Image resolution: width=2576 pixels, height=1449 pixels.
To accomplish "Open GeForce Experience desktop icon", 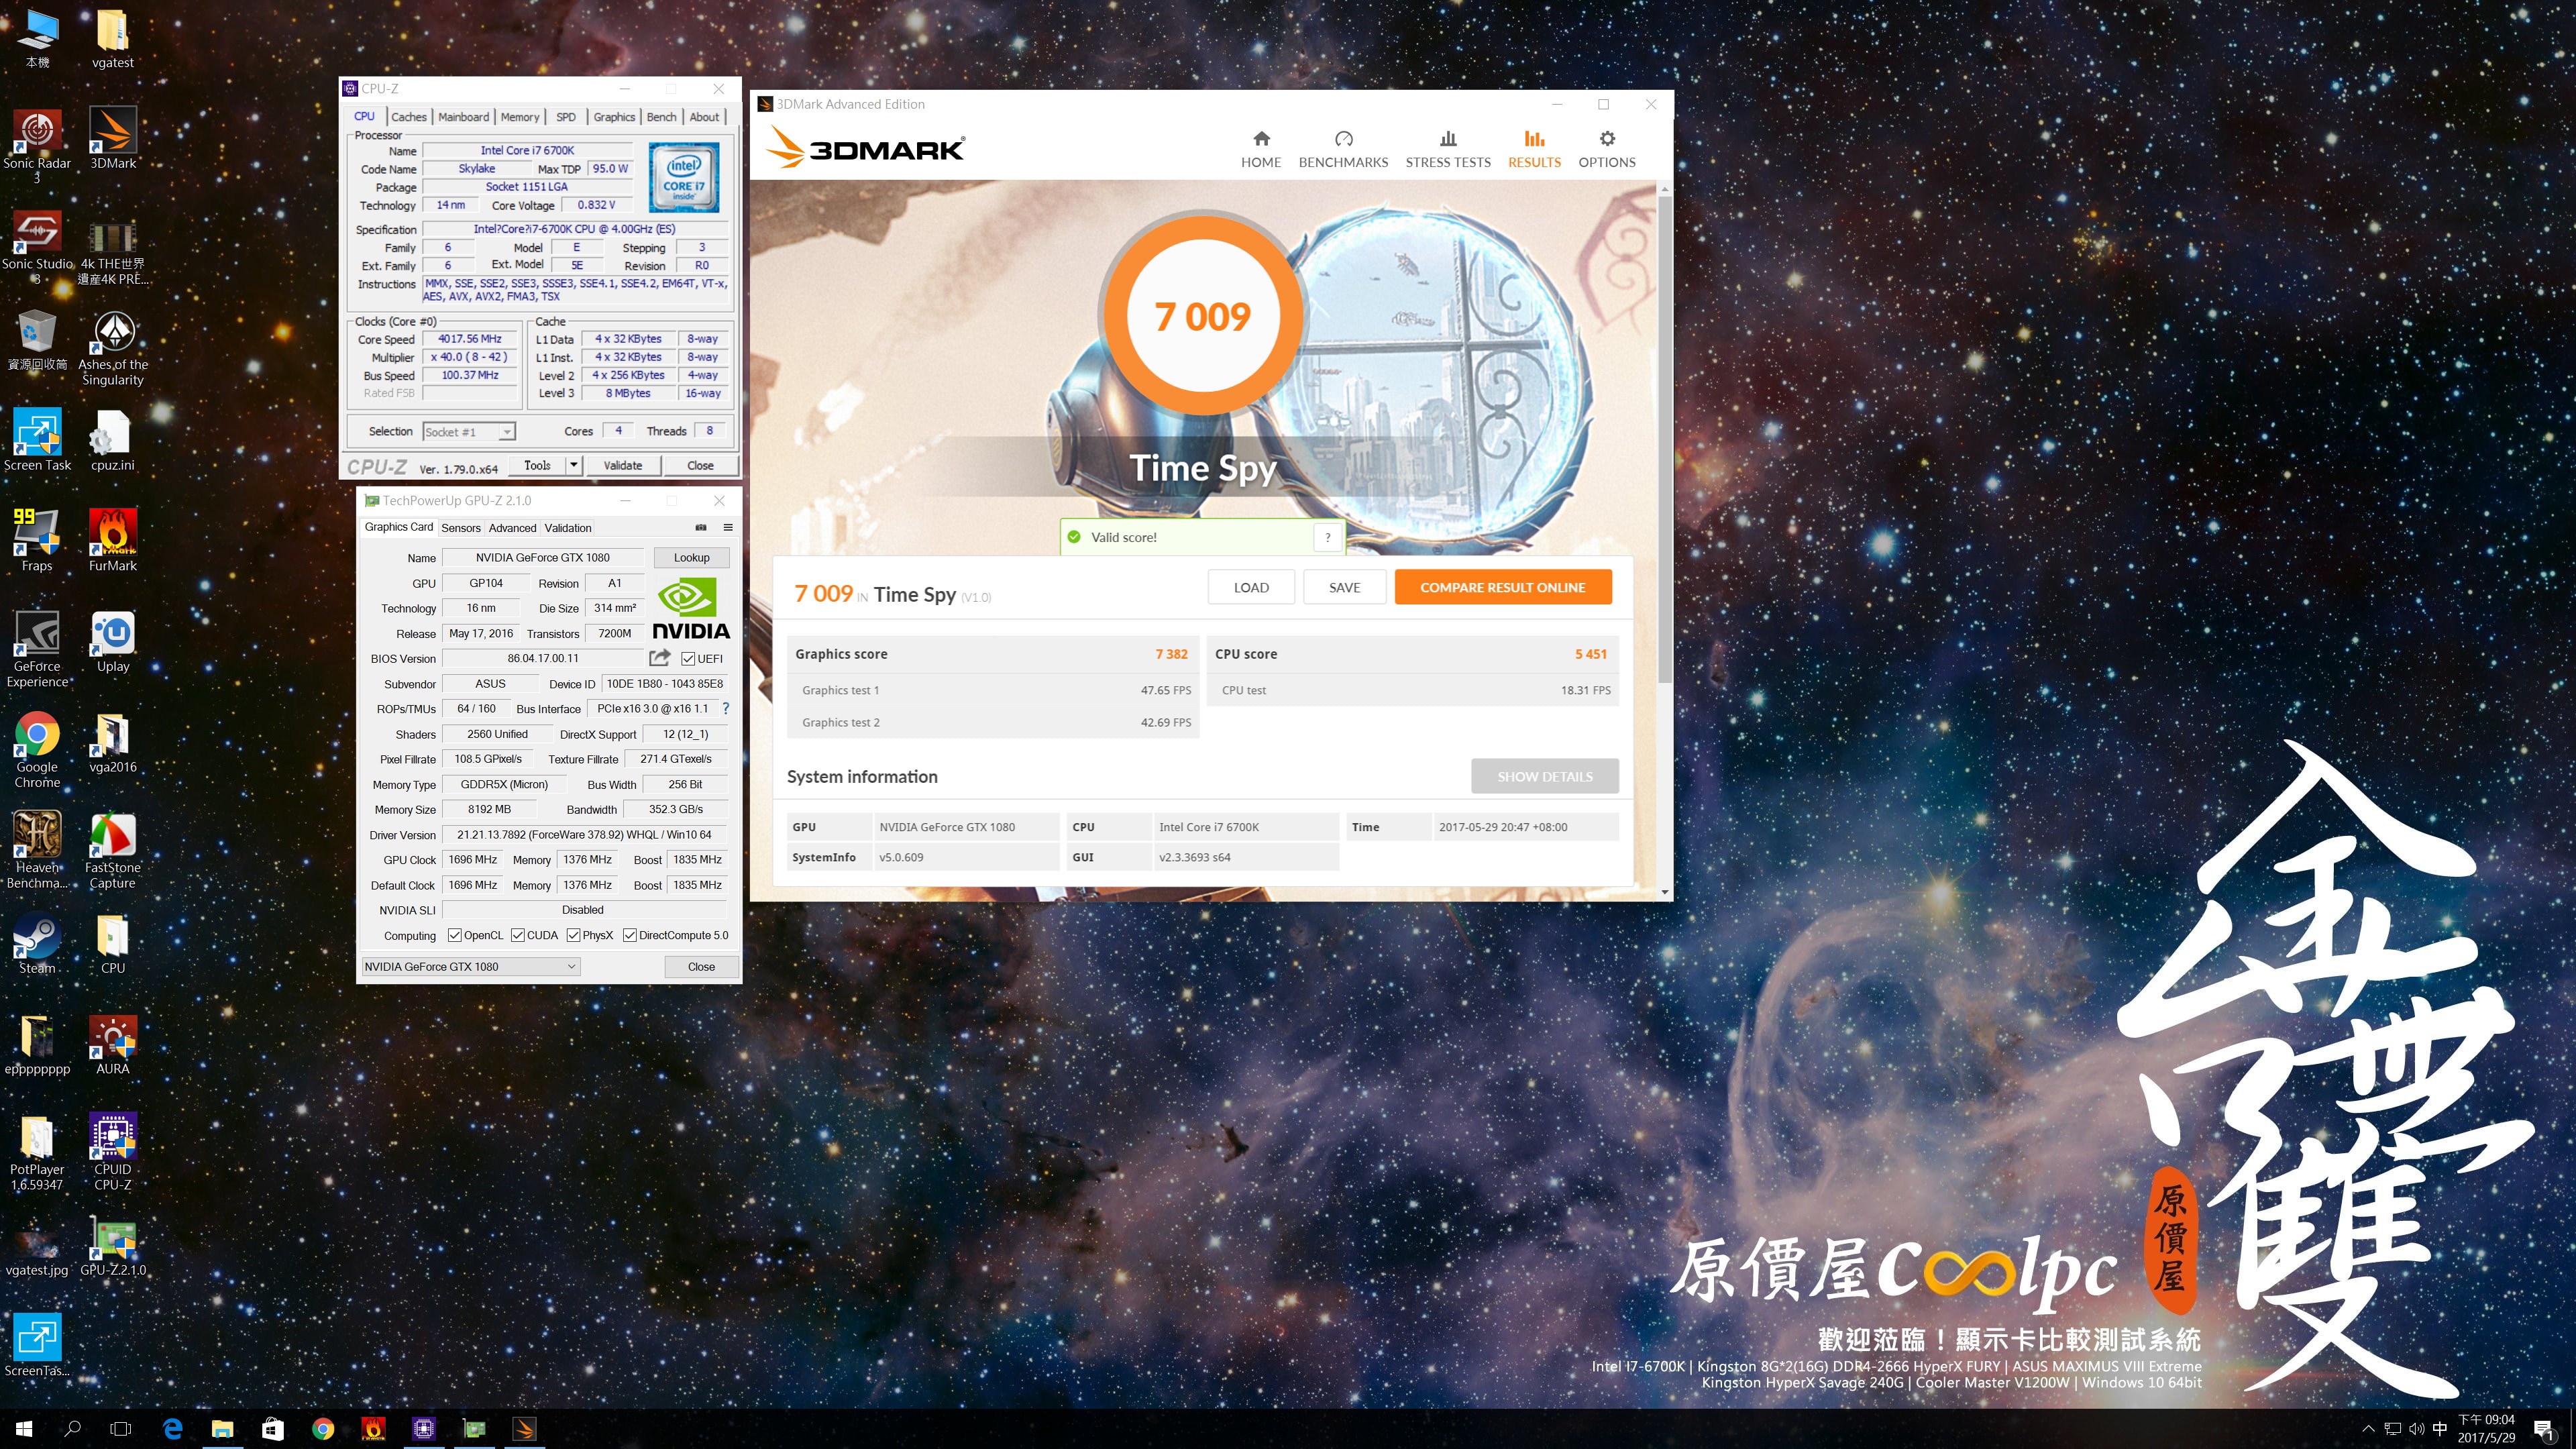I will [37, 650].
